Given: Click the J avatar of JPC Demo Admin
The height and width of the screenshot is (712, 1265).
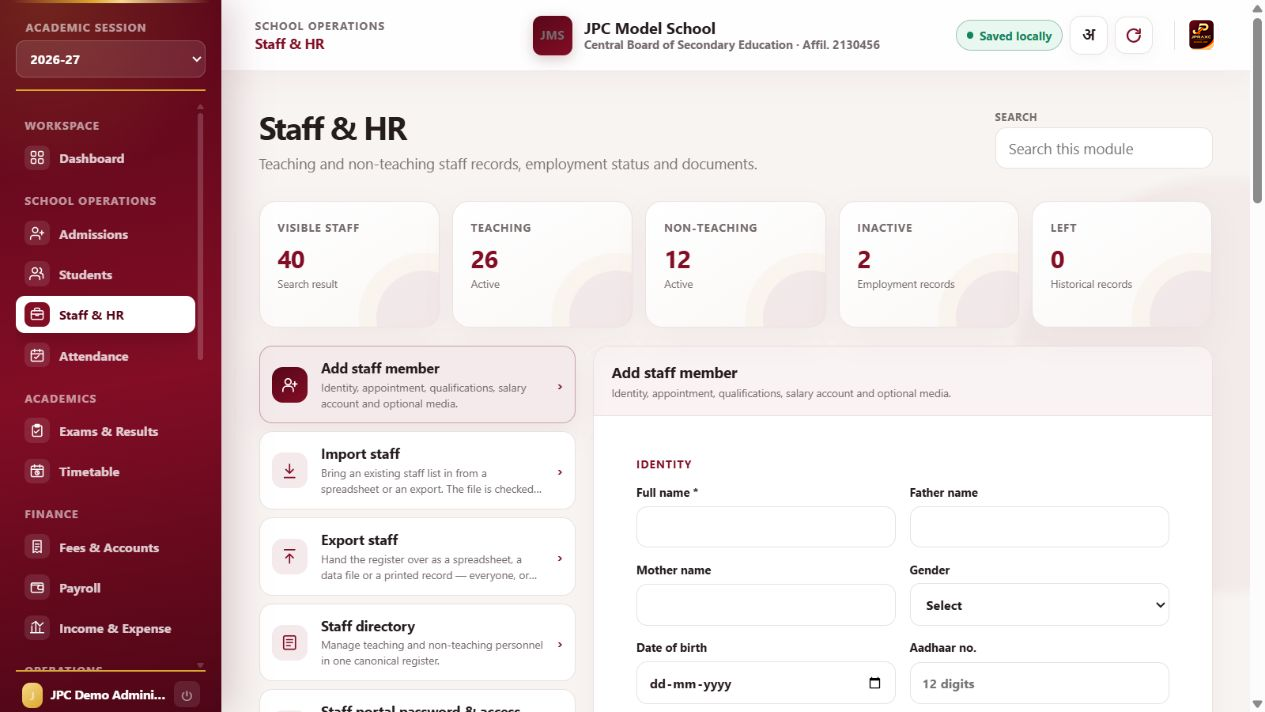Looking at the screenshot, I should [x=32, y=695].
